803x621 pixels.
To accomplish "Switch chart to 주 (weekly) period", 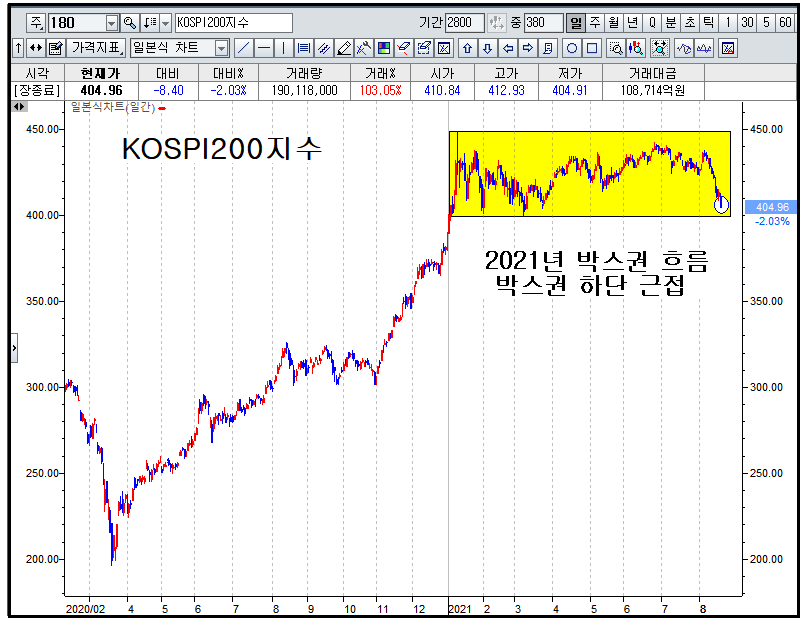I will [x=595, y=23].
